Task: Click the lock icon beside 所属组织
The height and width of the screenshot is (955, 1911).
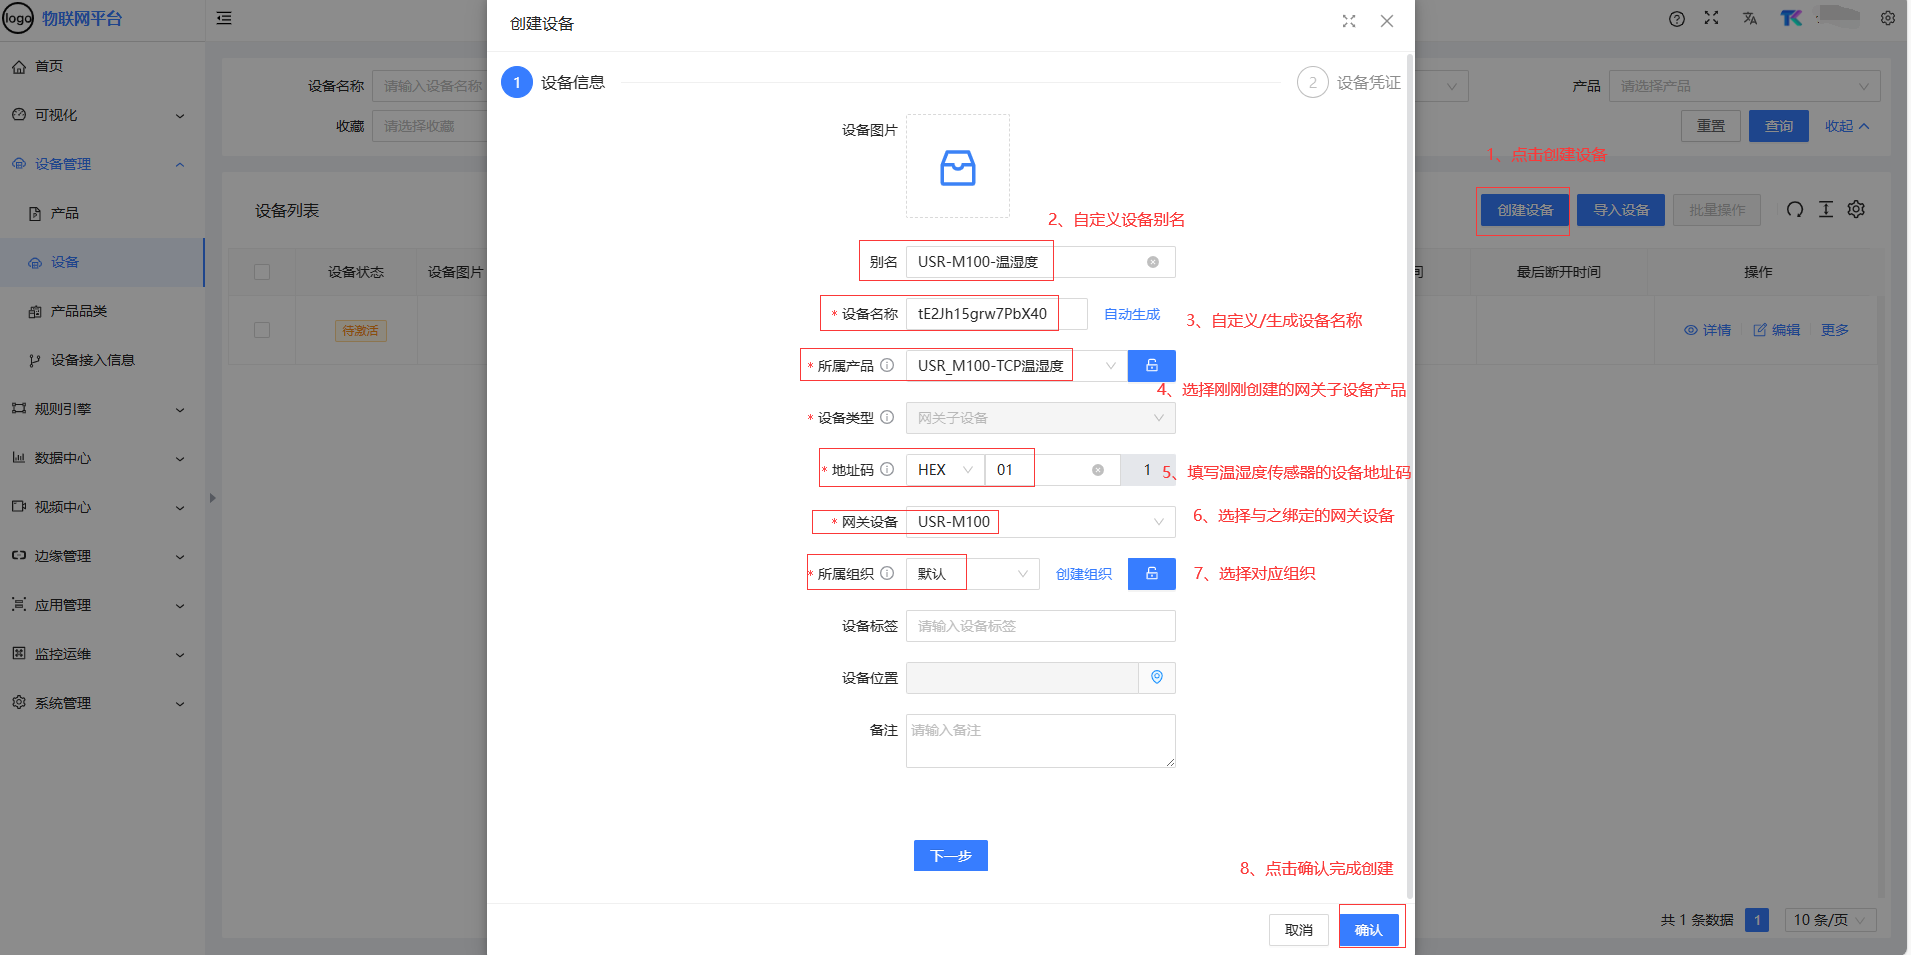Action: point(1151,574)
